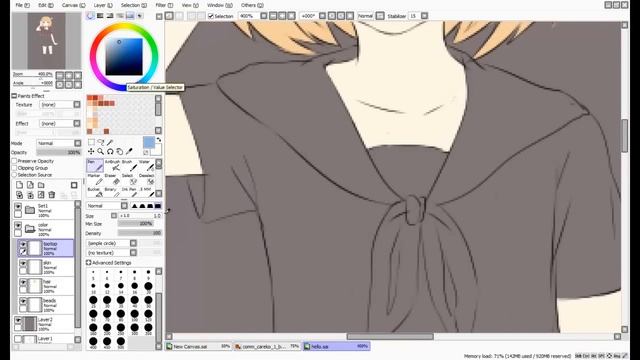The width and height of the screenshot is (640, 360).
Task: Select the Water brush tool
Action: tap(146, 165)
